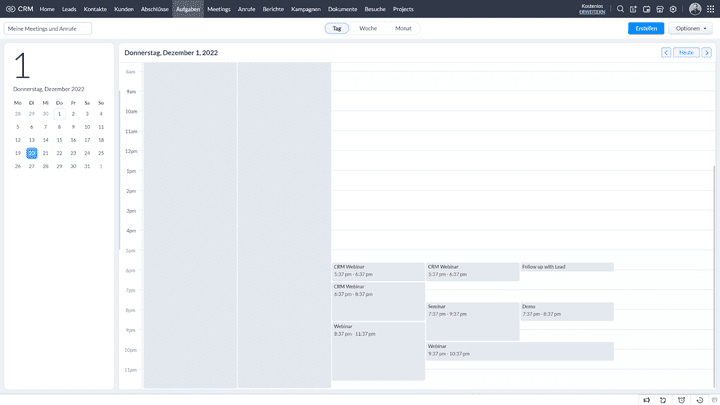
Task: Open Webinar event 8:37 pm - 11:37 pm
Action: click(x=378, y=351)
